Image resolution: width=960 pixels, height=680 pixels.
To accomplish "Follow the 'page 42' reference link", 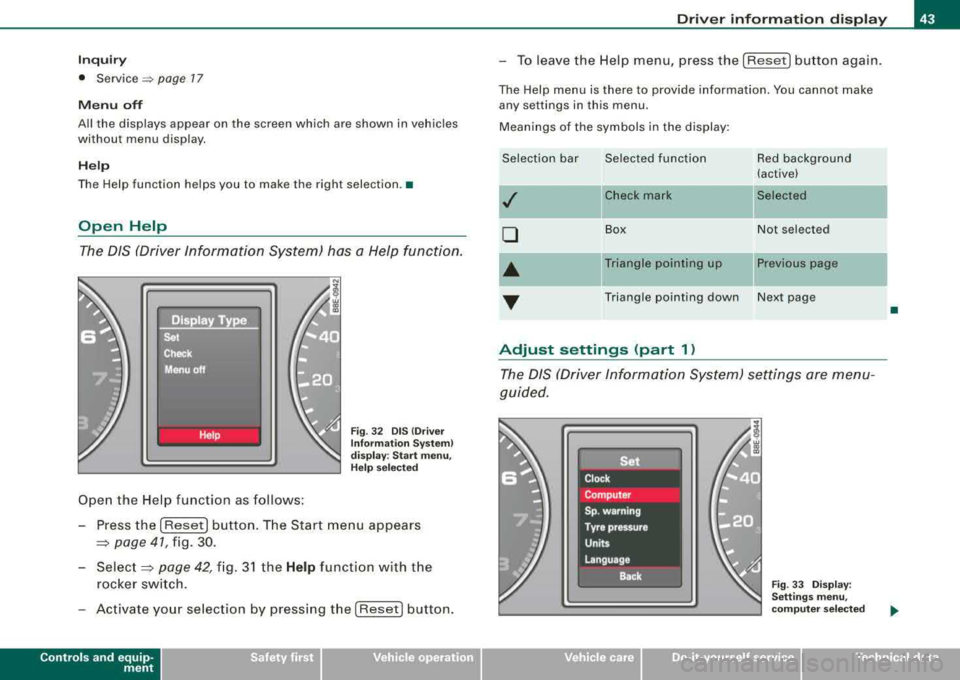I will (186, 567).
